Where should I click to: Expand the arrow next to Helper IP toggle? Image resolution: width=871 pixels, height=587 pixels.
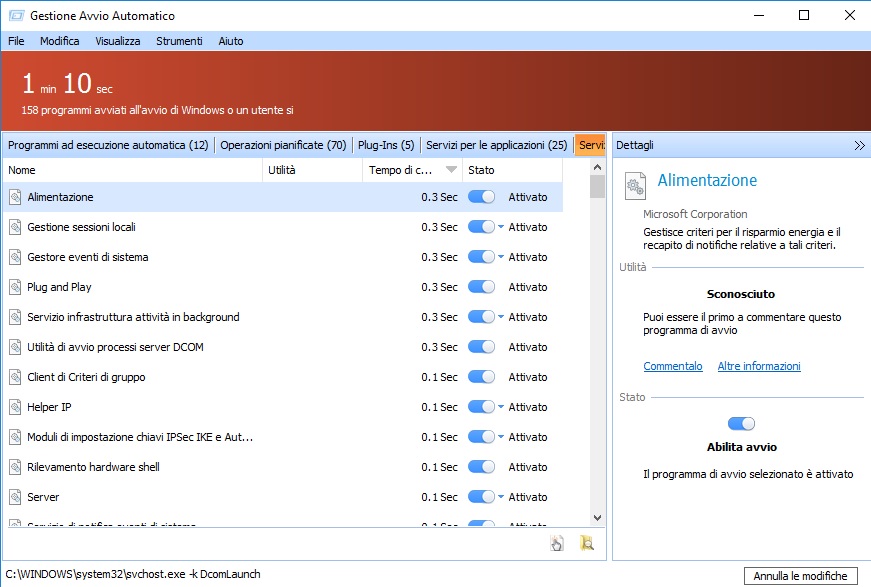(x=501, y=408)
